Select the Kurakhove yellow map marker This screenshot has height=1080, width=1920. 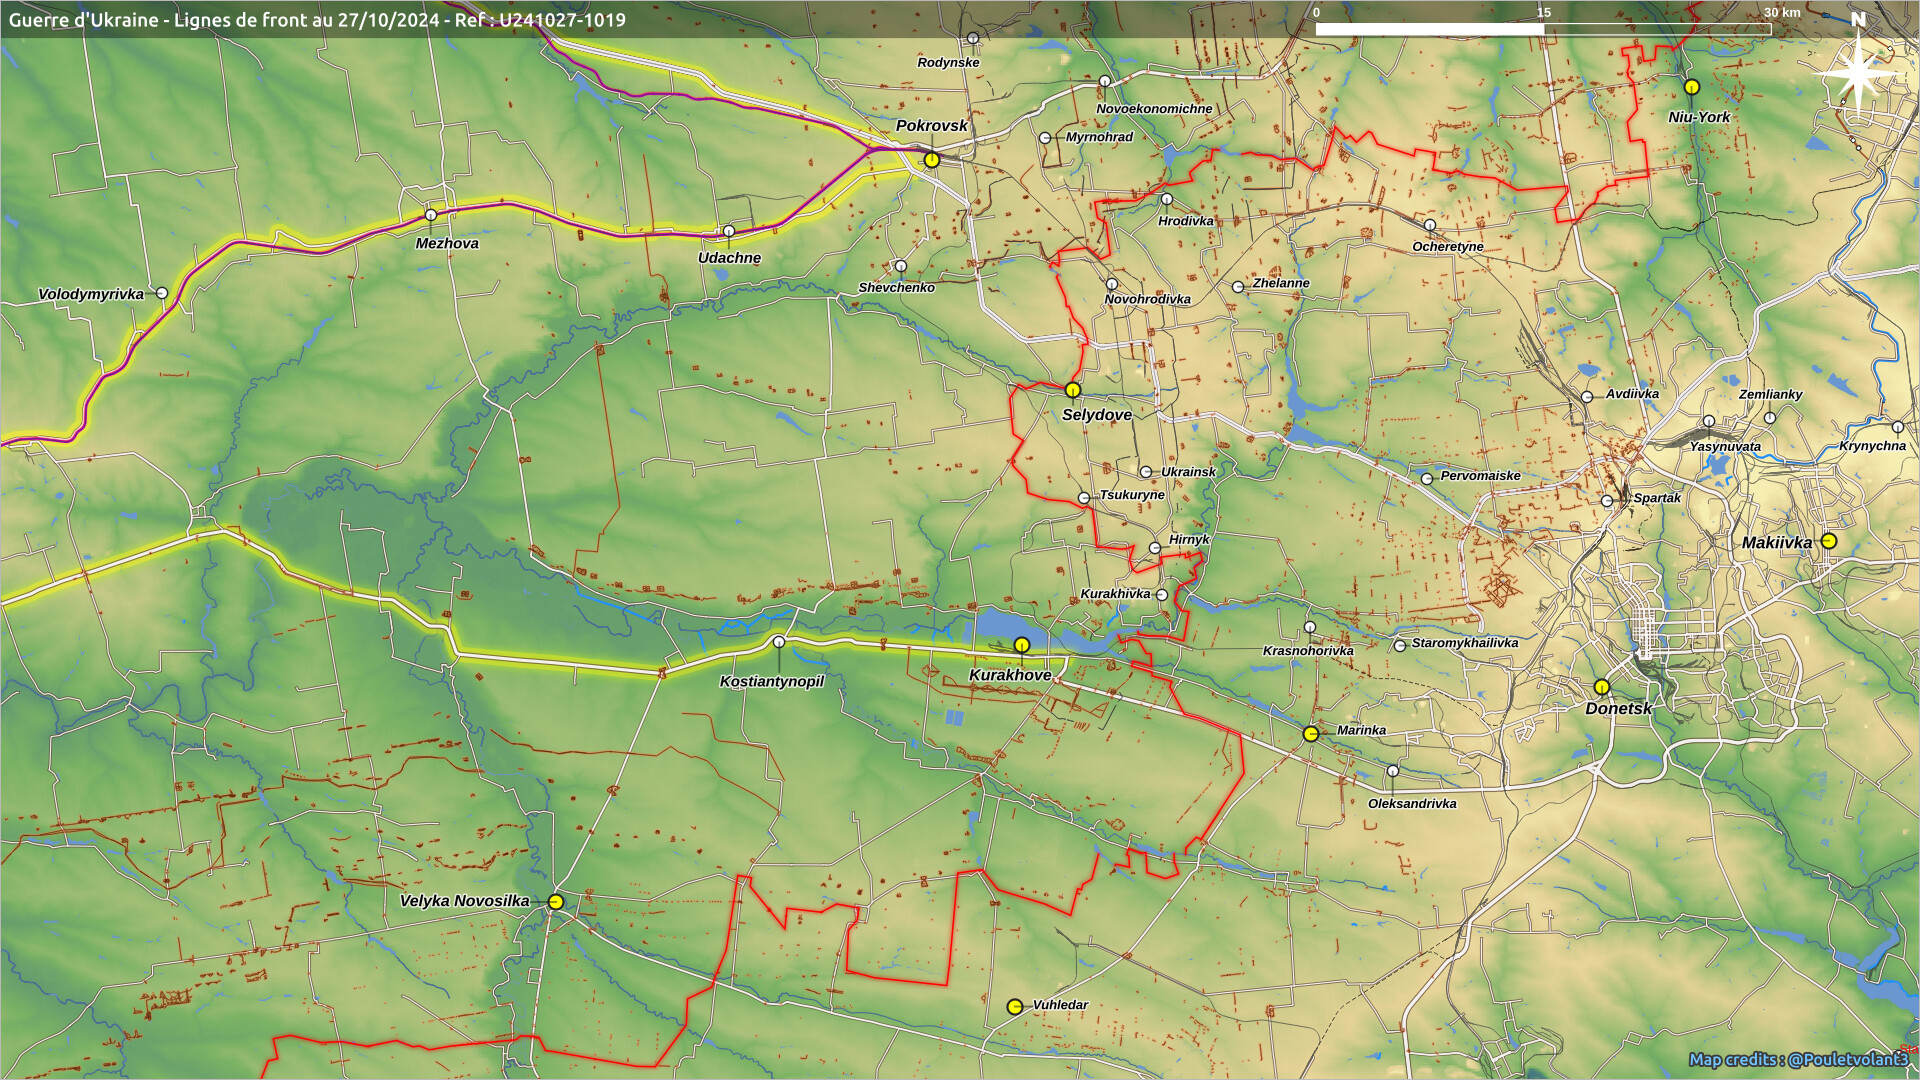[1021, 645]
